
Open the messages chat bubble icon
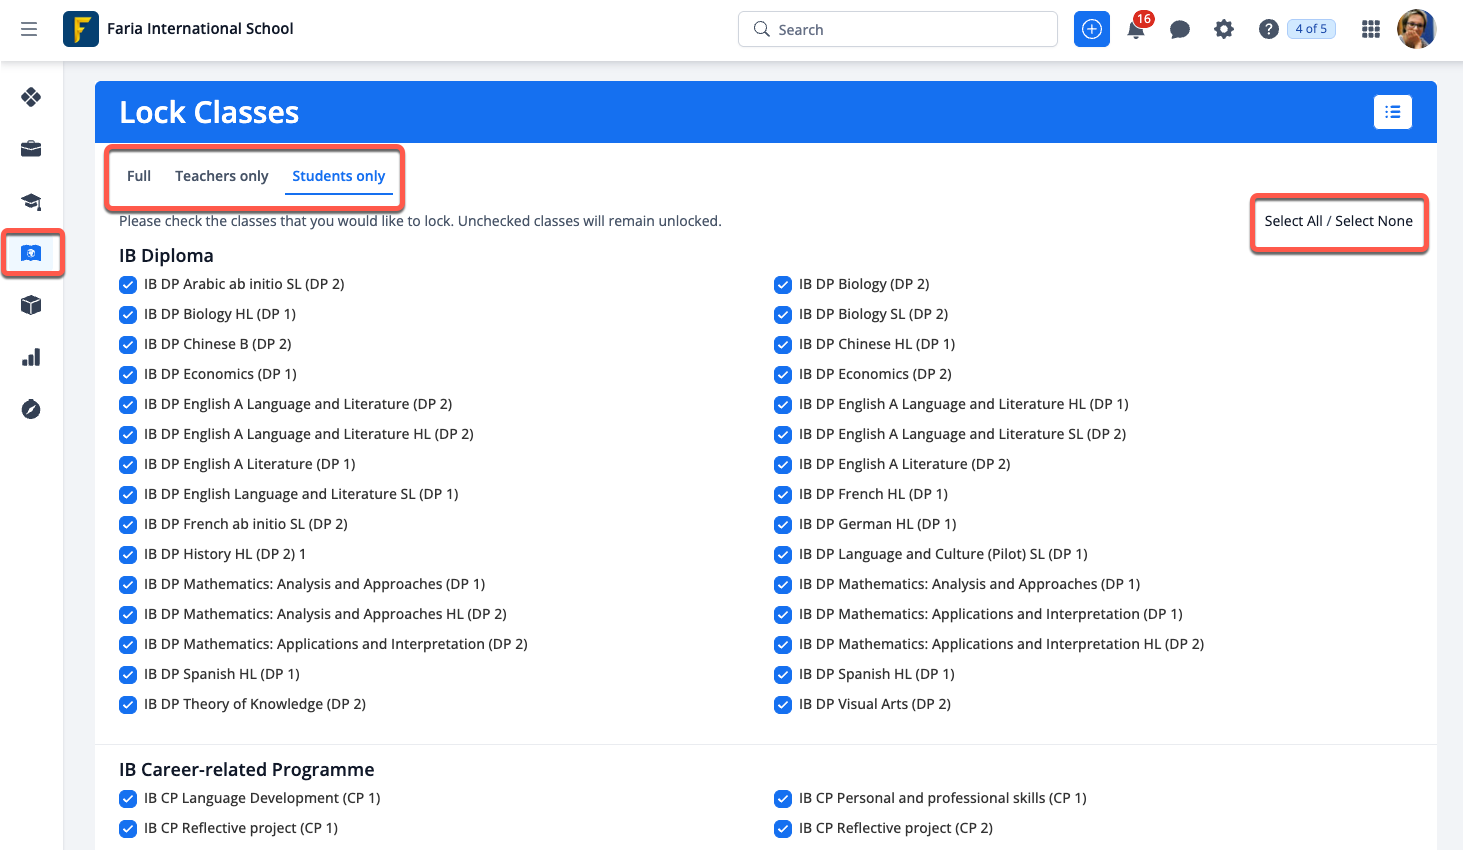(1180, 29)
